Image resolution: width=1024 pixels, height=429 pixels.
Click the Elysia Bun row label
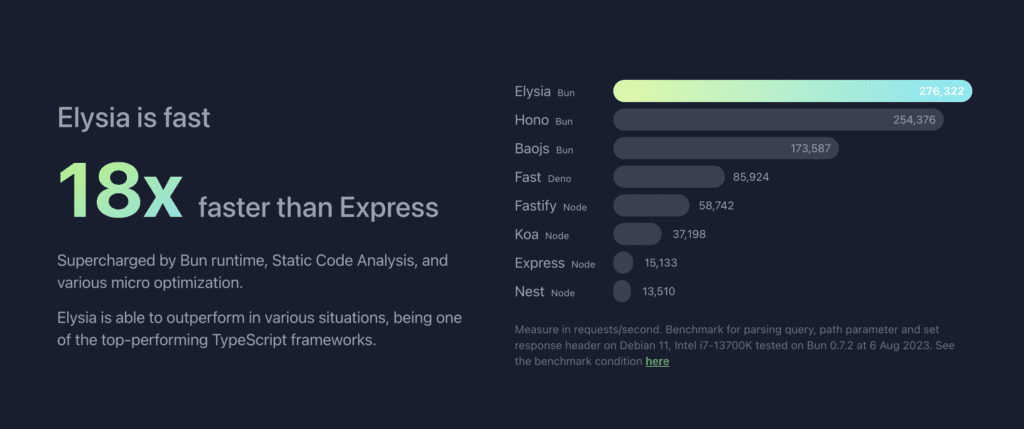545,91
